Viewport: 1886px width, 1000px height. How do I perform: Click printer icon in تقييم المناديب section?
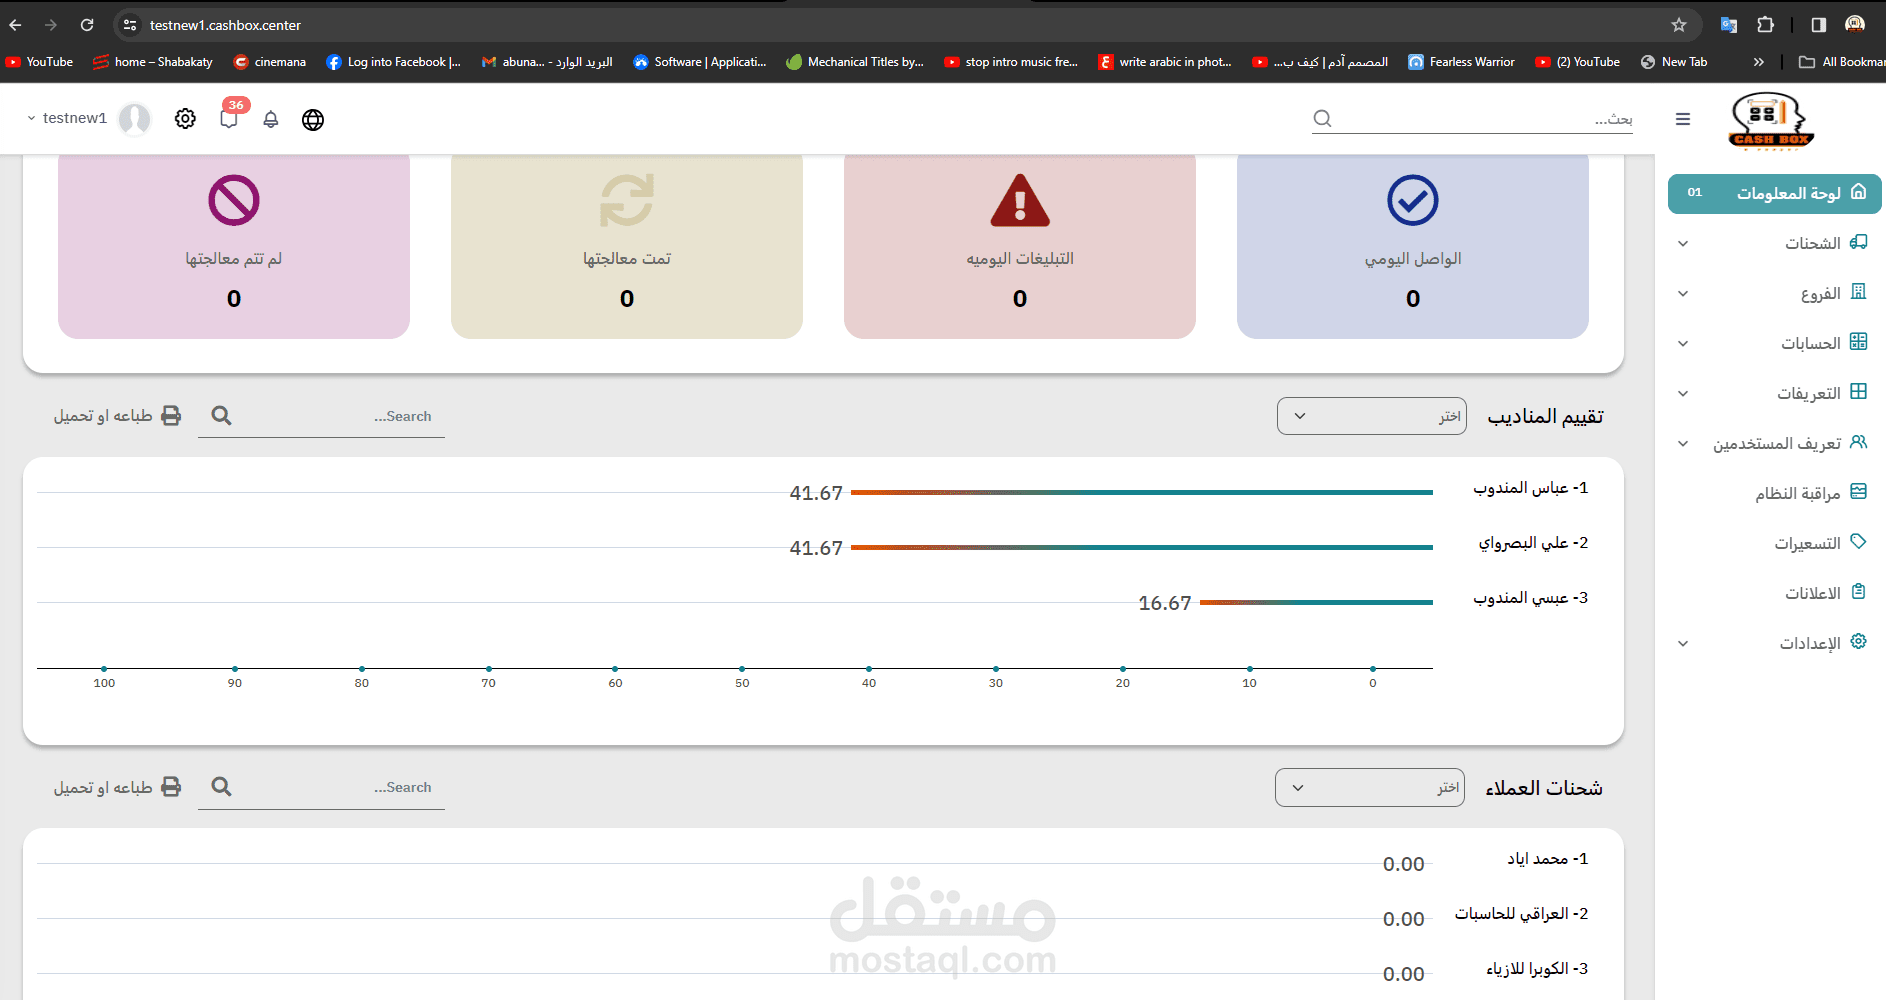pyautogui.click(x=172, y=416)
